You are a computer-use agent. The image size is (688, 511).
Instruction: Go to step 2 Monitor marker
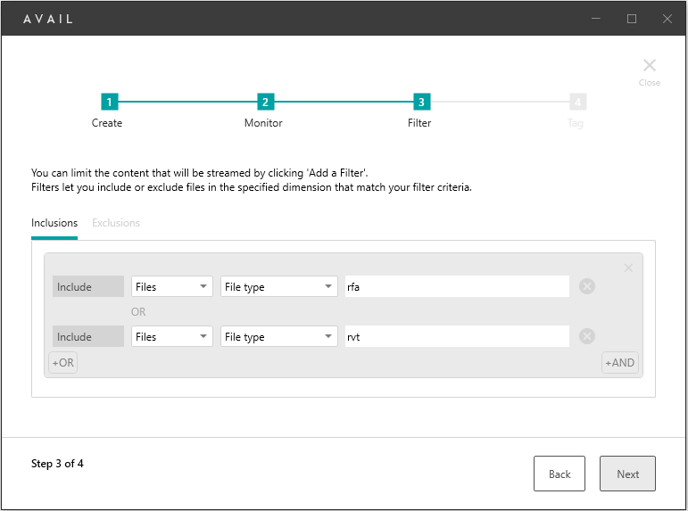coord(265,102)
